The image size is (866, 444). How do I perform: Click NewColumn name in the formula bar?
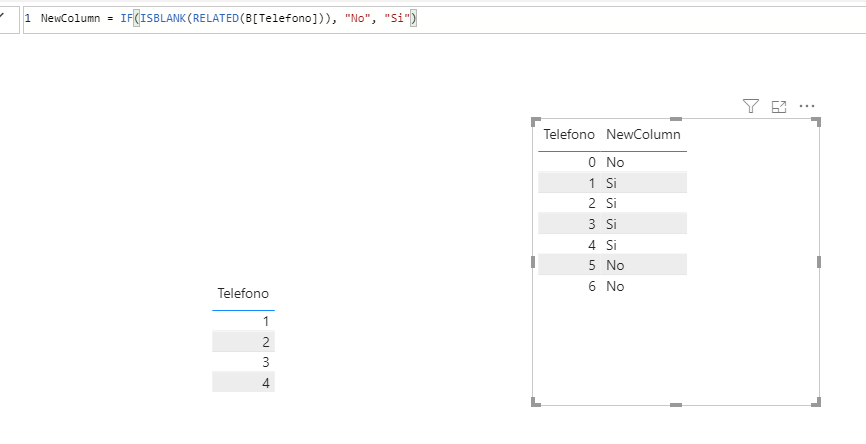click(70, 18)
